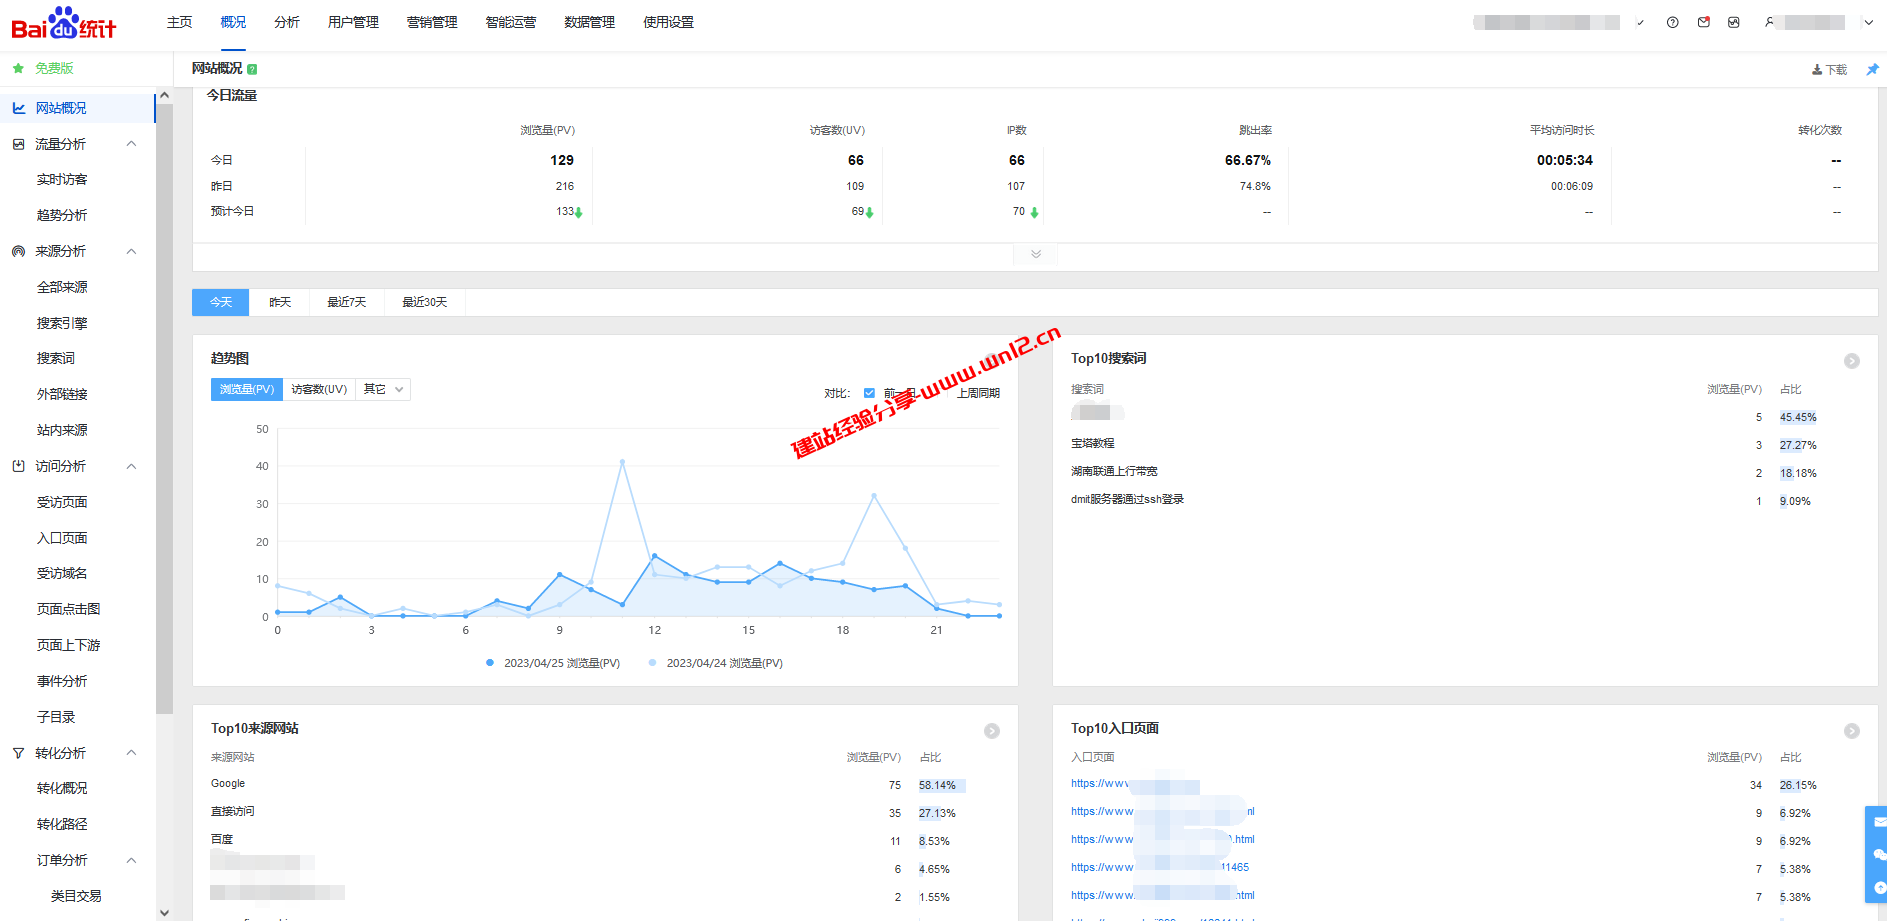Click the blue pin icon beside 下载
The image size is (1887, 921).
click(x=1872, y=69)
